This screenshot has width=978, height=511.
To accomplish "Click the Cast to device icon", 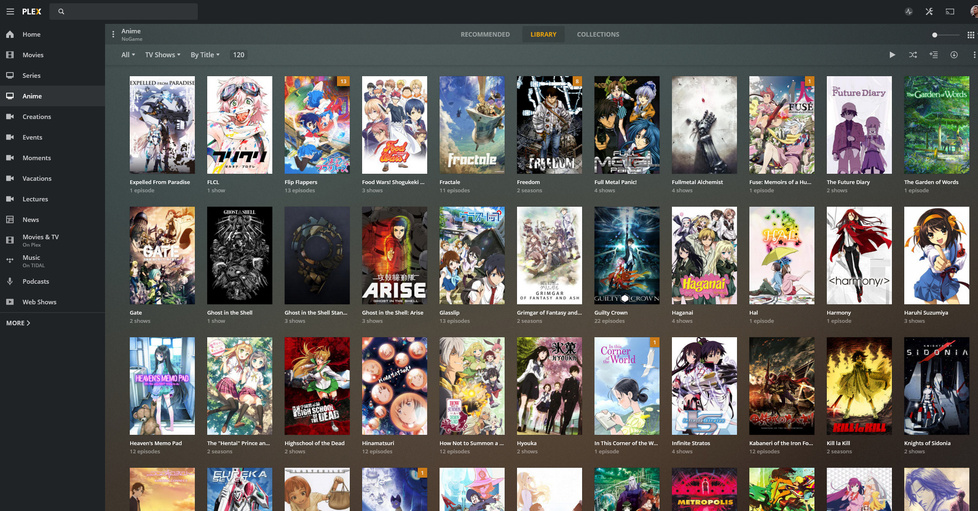I will coord(950,11).
